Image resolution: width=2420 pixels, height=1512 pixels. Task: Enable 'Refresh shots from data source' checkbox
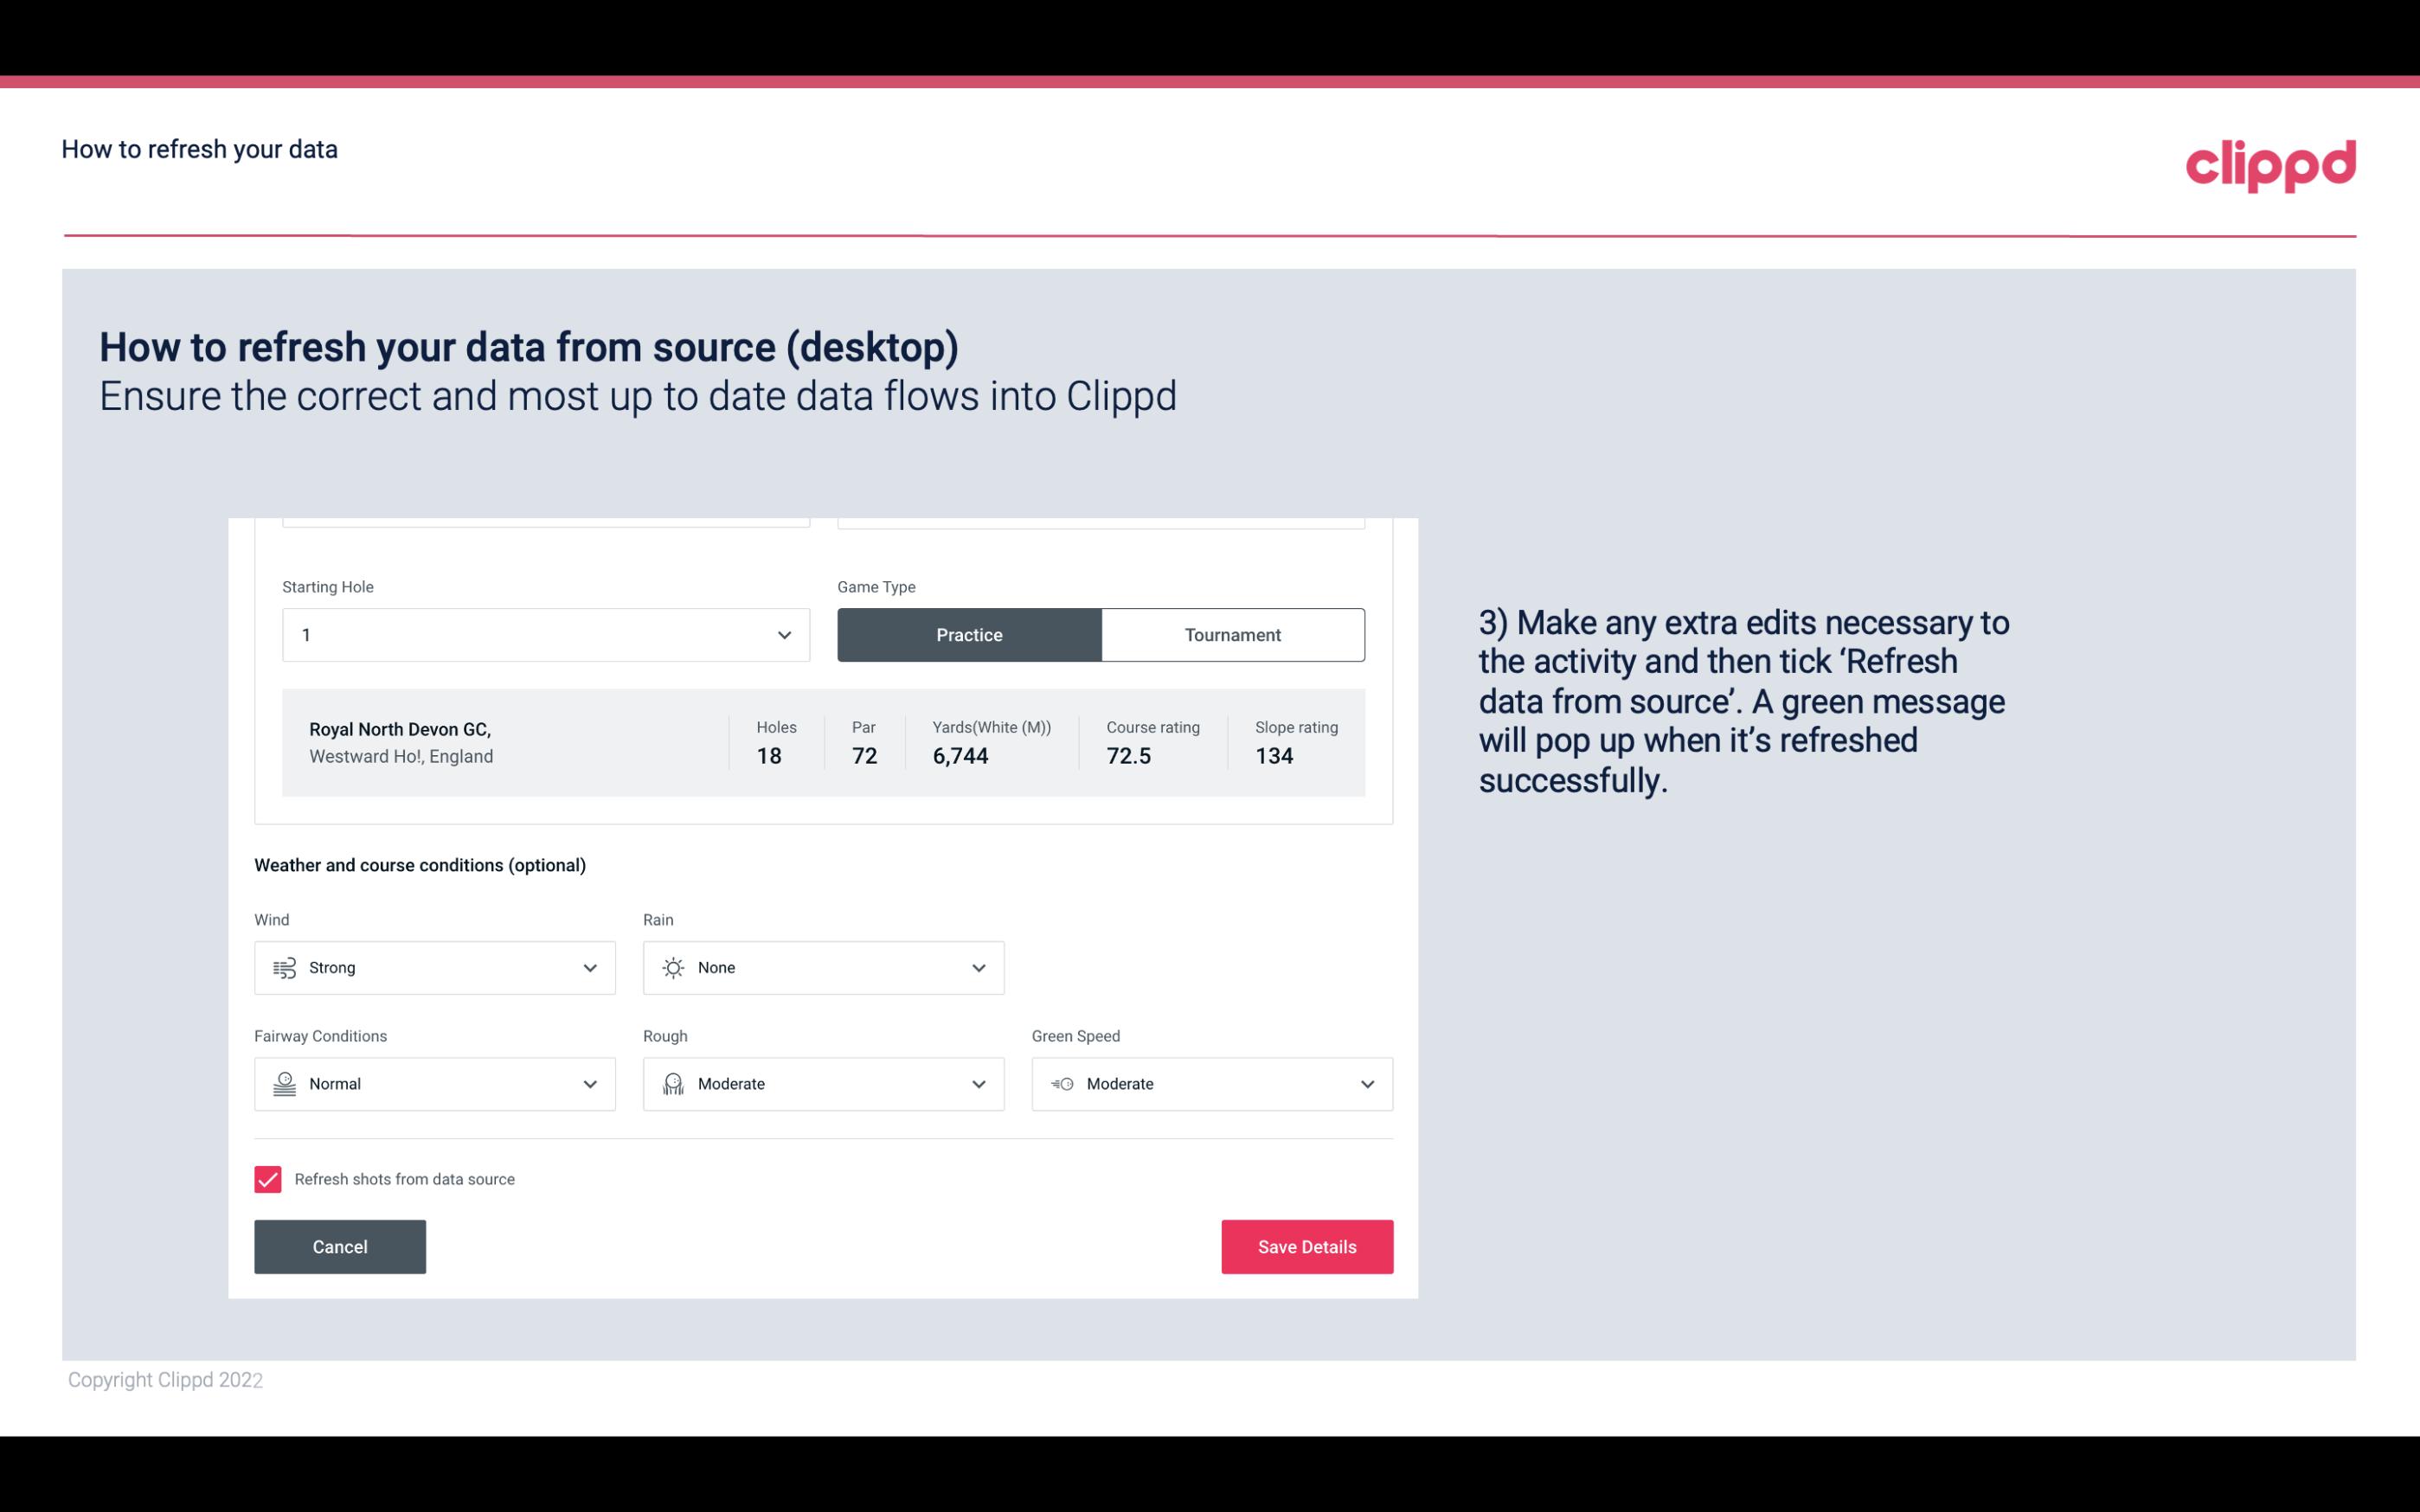click(268, 1179)
